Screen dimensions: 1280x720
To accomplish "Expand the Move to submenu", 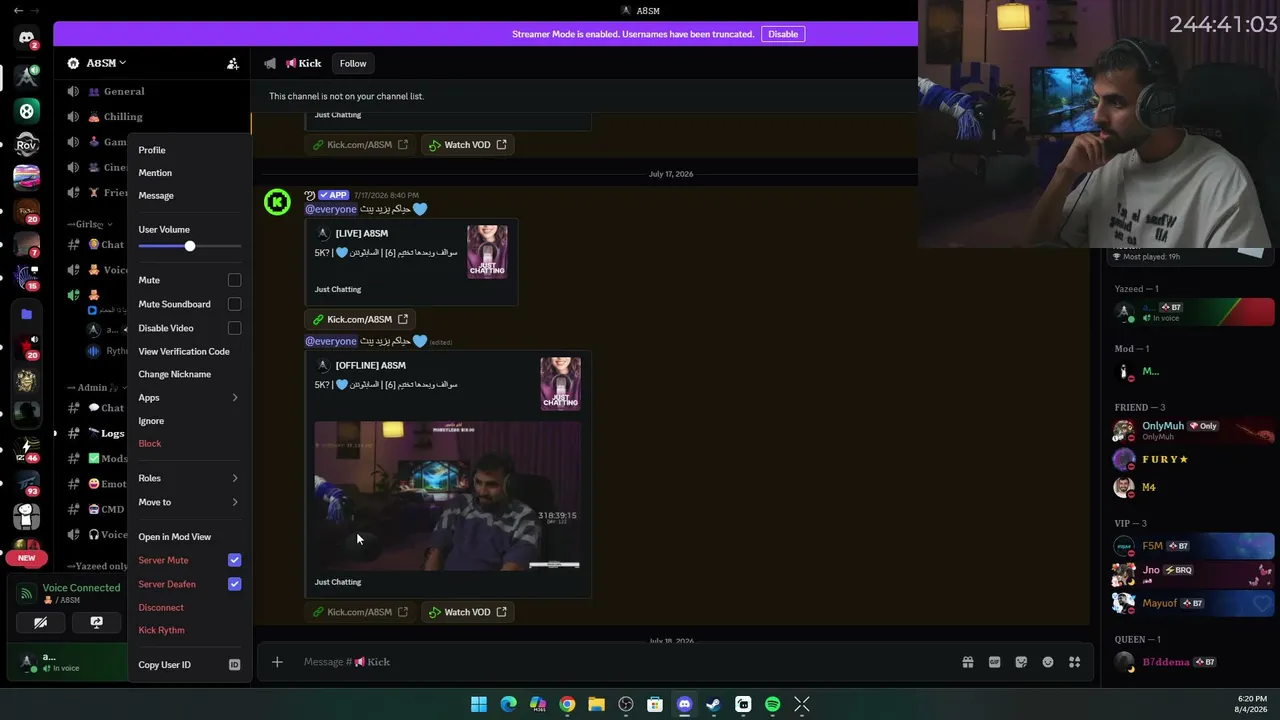I will pos(189,502).
